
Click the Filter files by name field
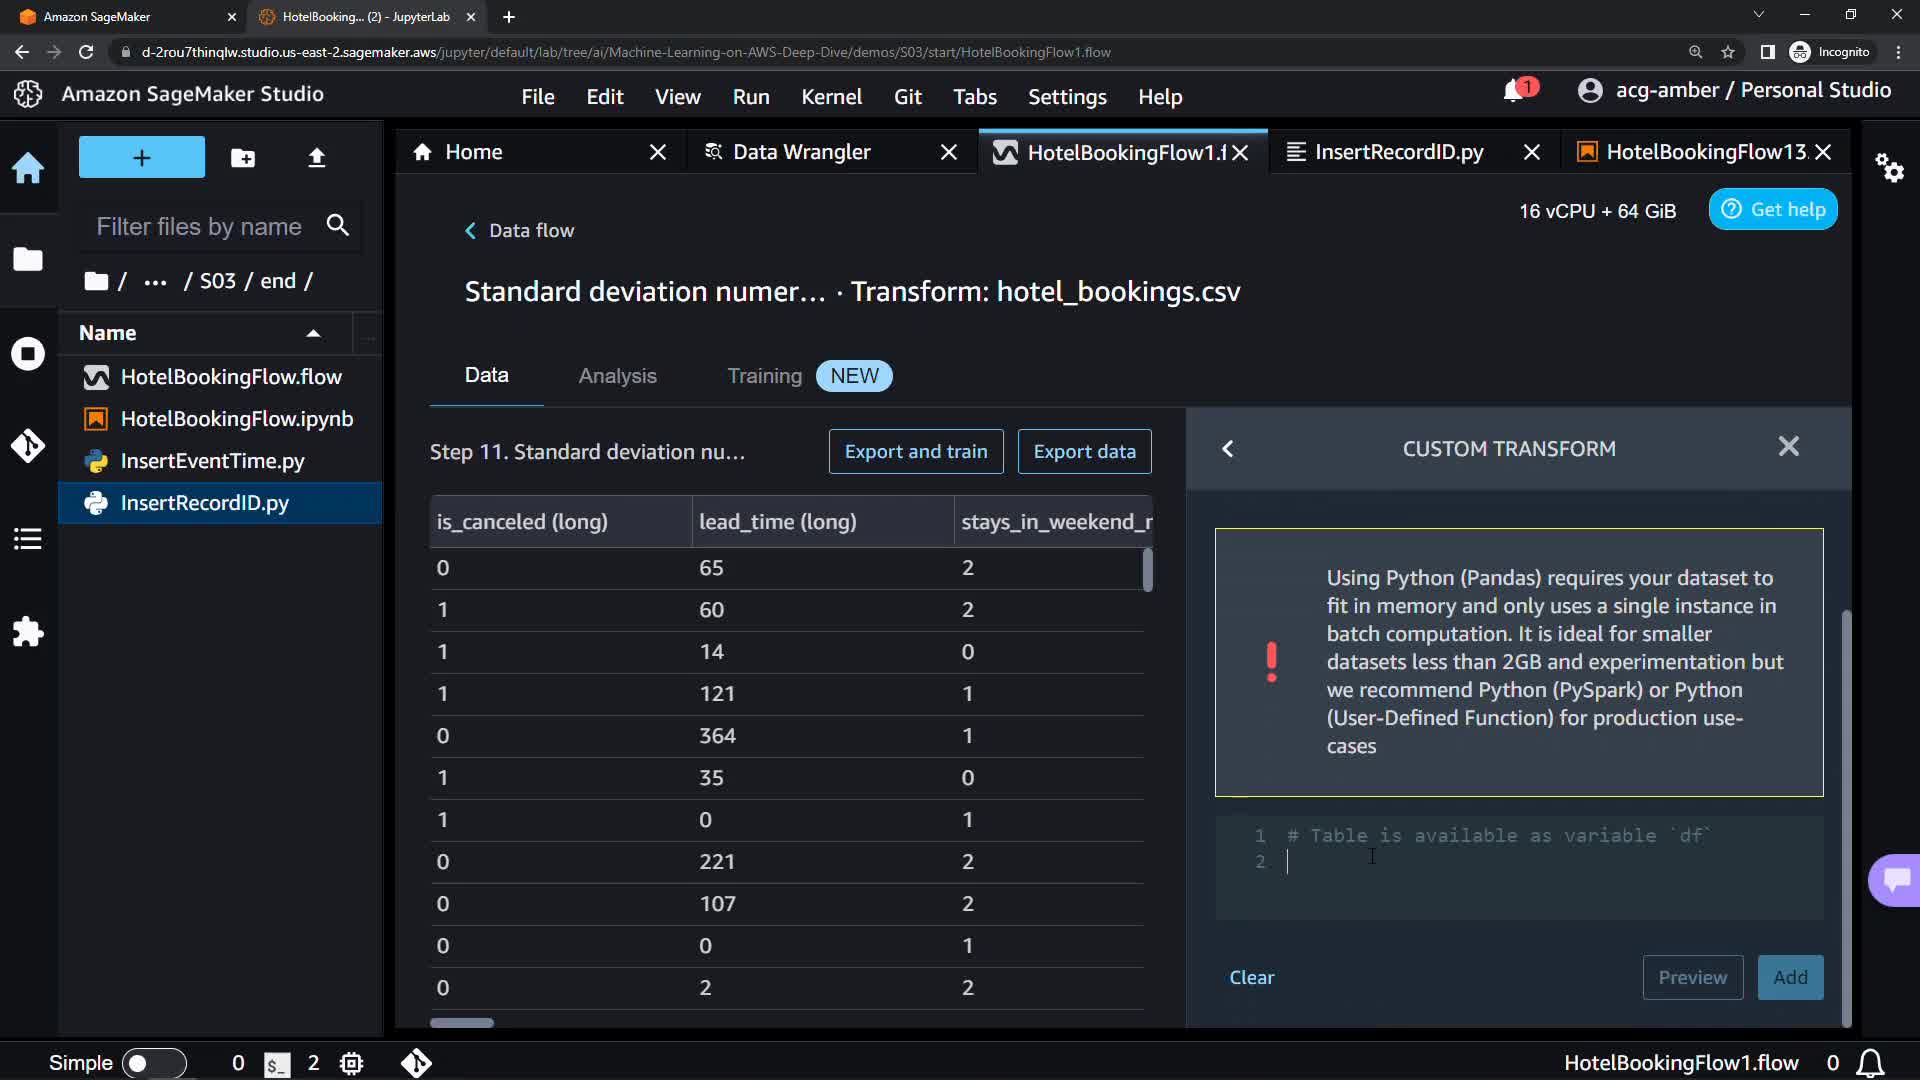click(x=200, y=227)
